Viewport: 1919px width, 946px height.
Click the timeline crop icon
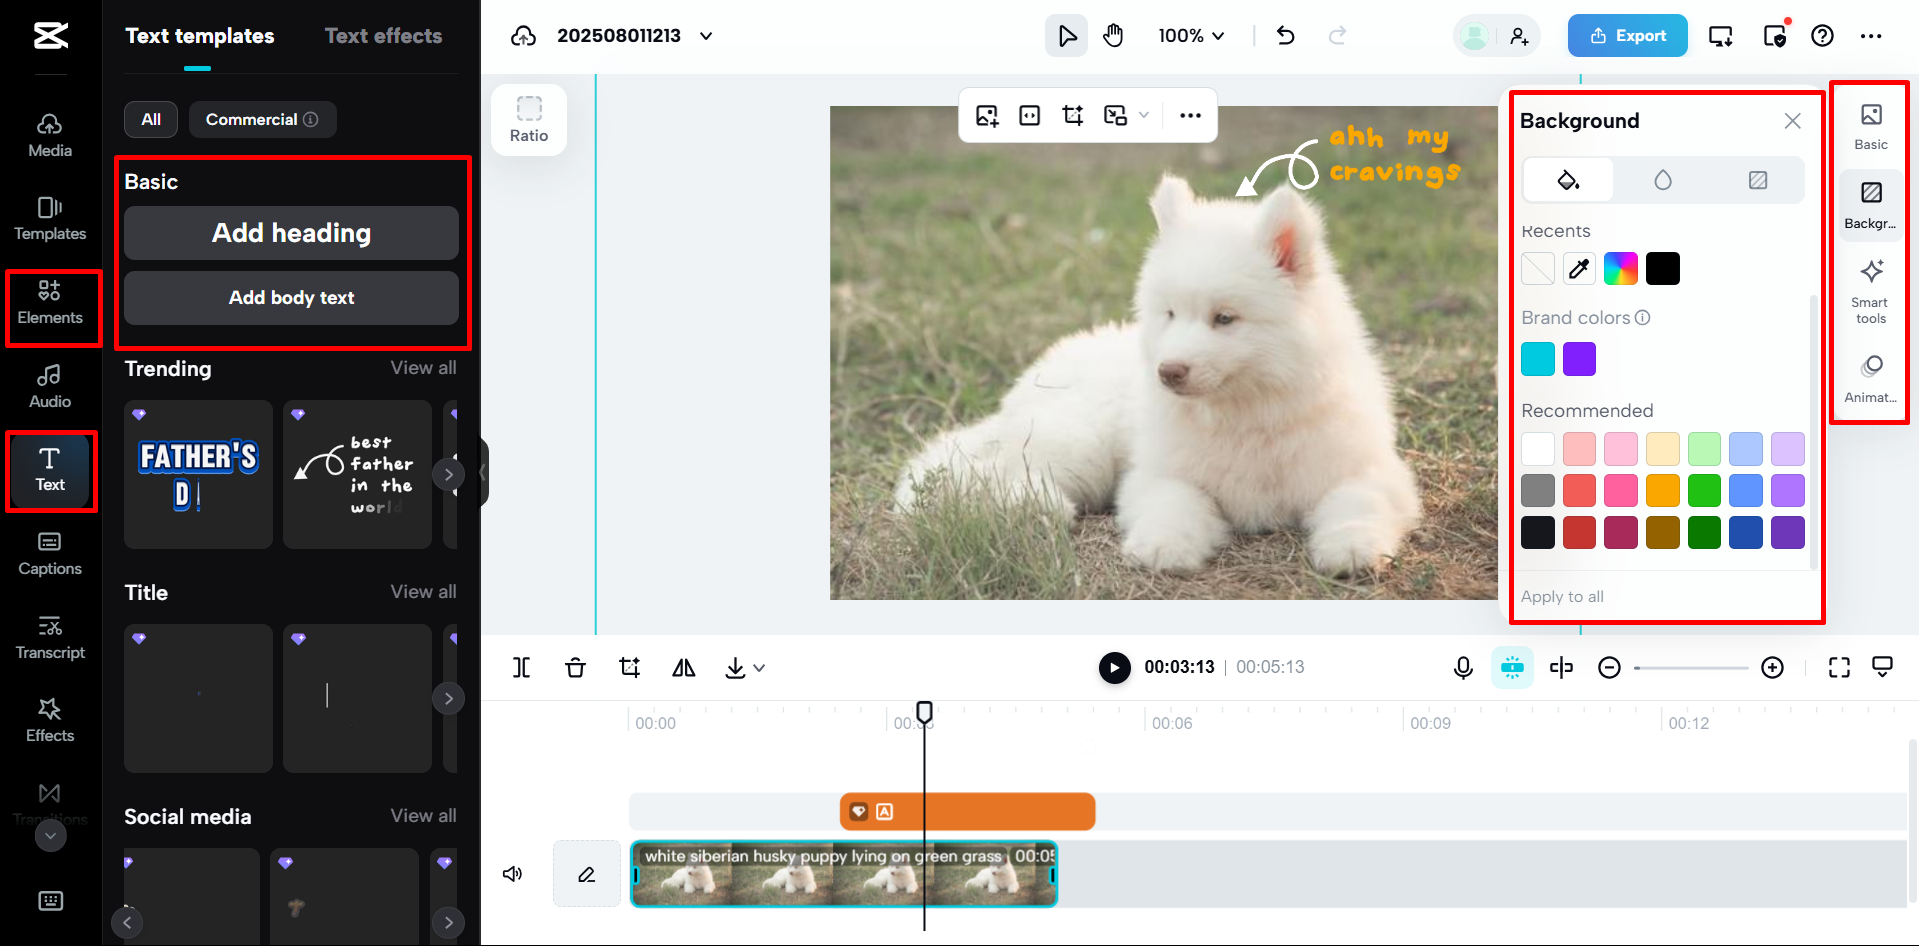point(629,667)
